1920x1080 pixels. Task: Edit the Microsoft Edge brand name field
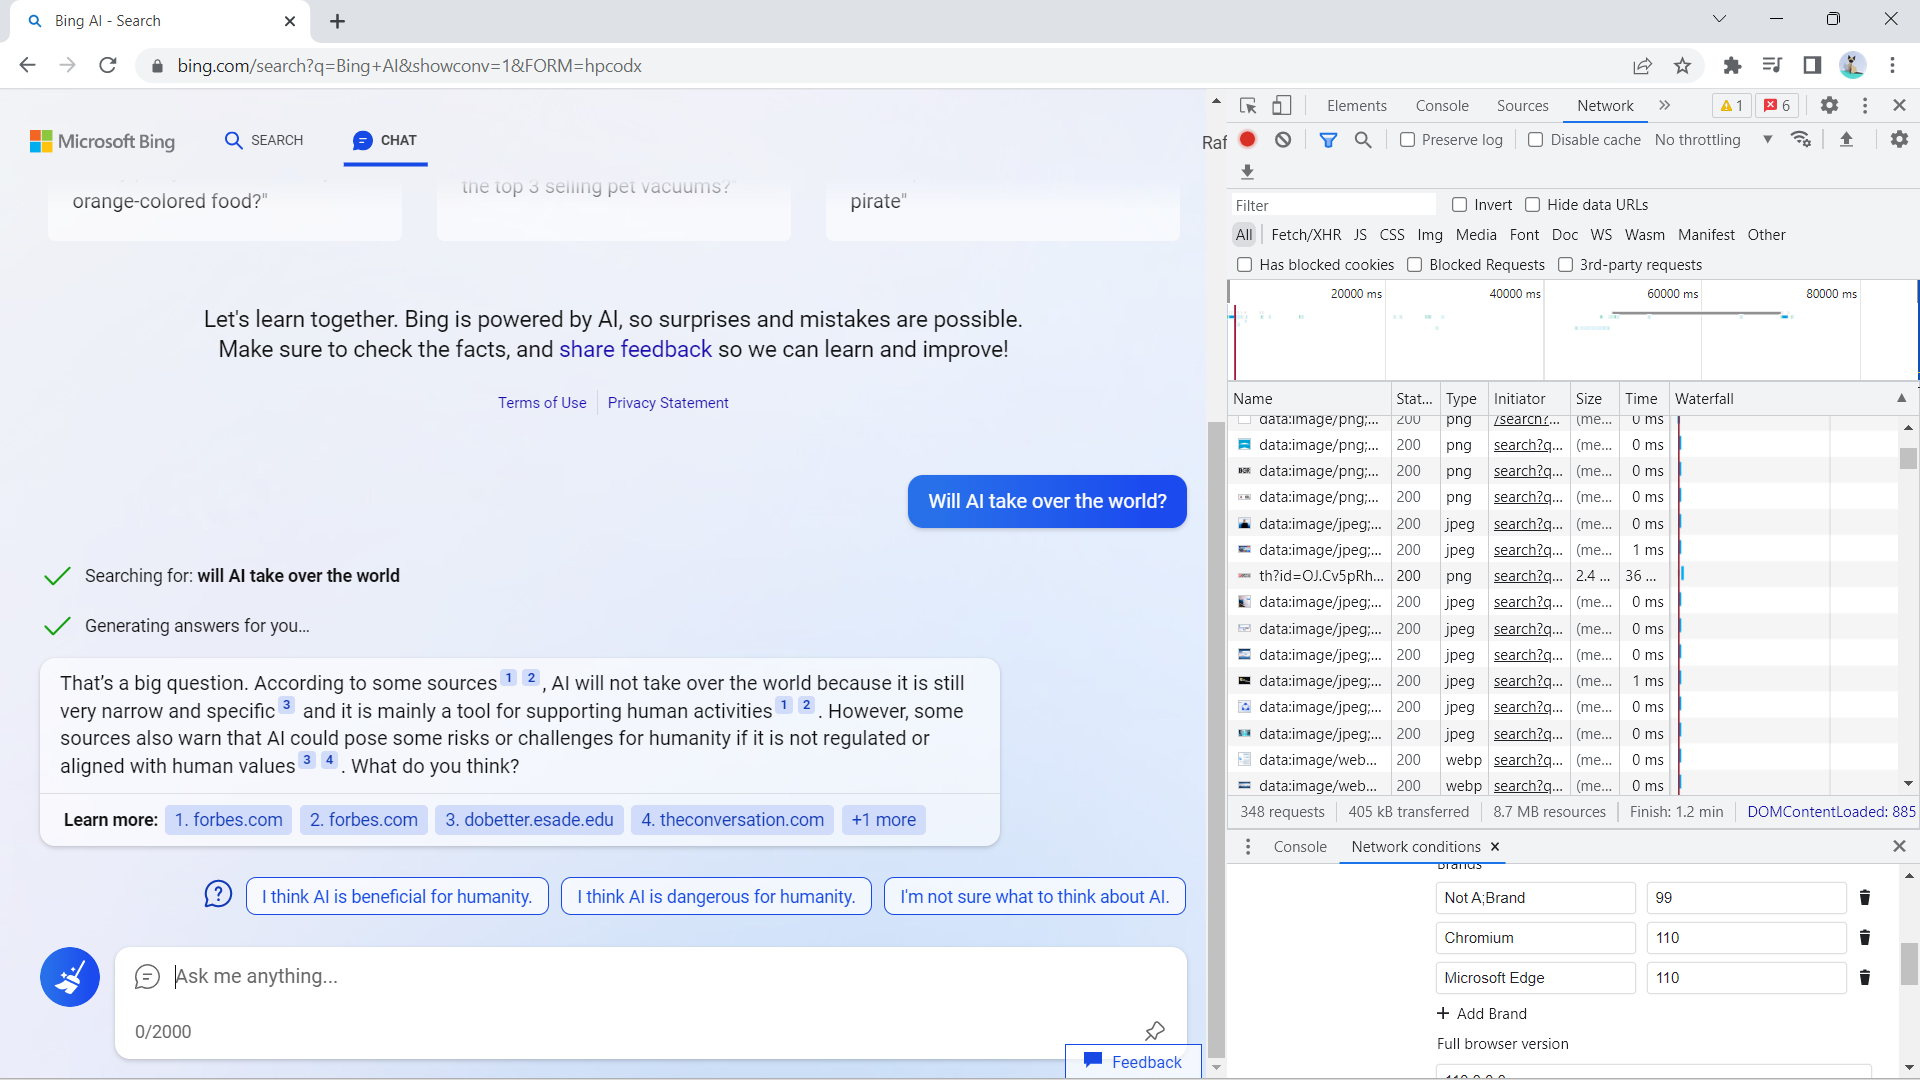point(1535,978)
